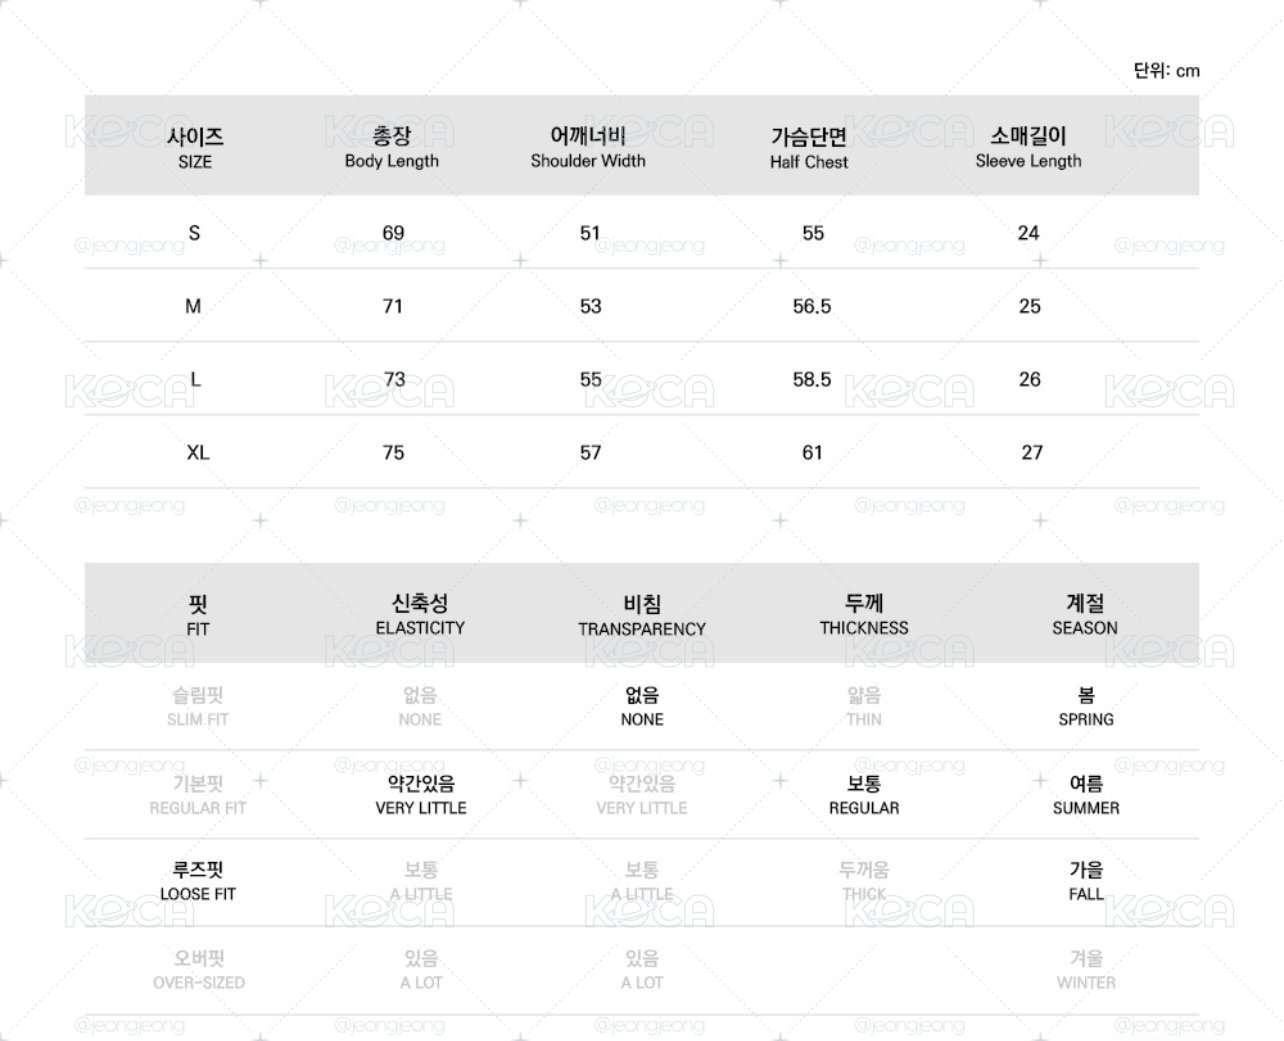Select the XL size row label

(198, 453)
